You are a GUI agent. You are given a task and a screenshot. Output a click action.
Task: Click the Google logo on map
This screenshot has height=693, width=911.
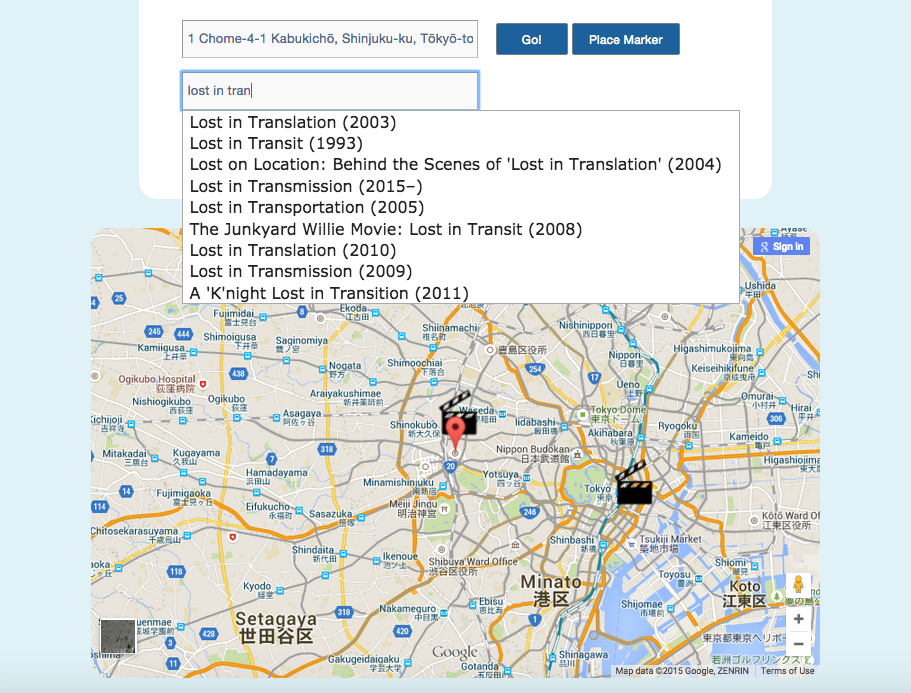click(455, 652)
